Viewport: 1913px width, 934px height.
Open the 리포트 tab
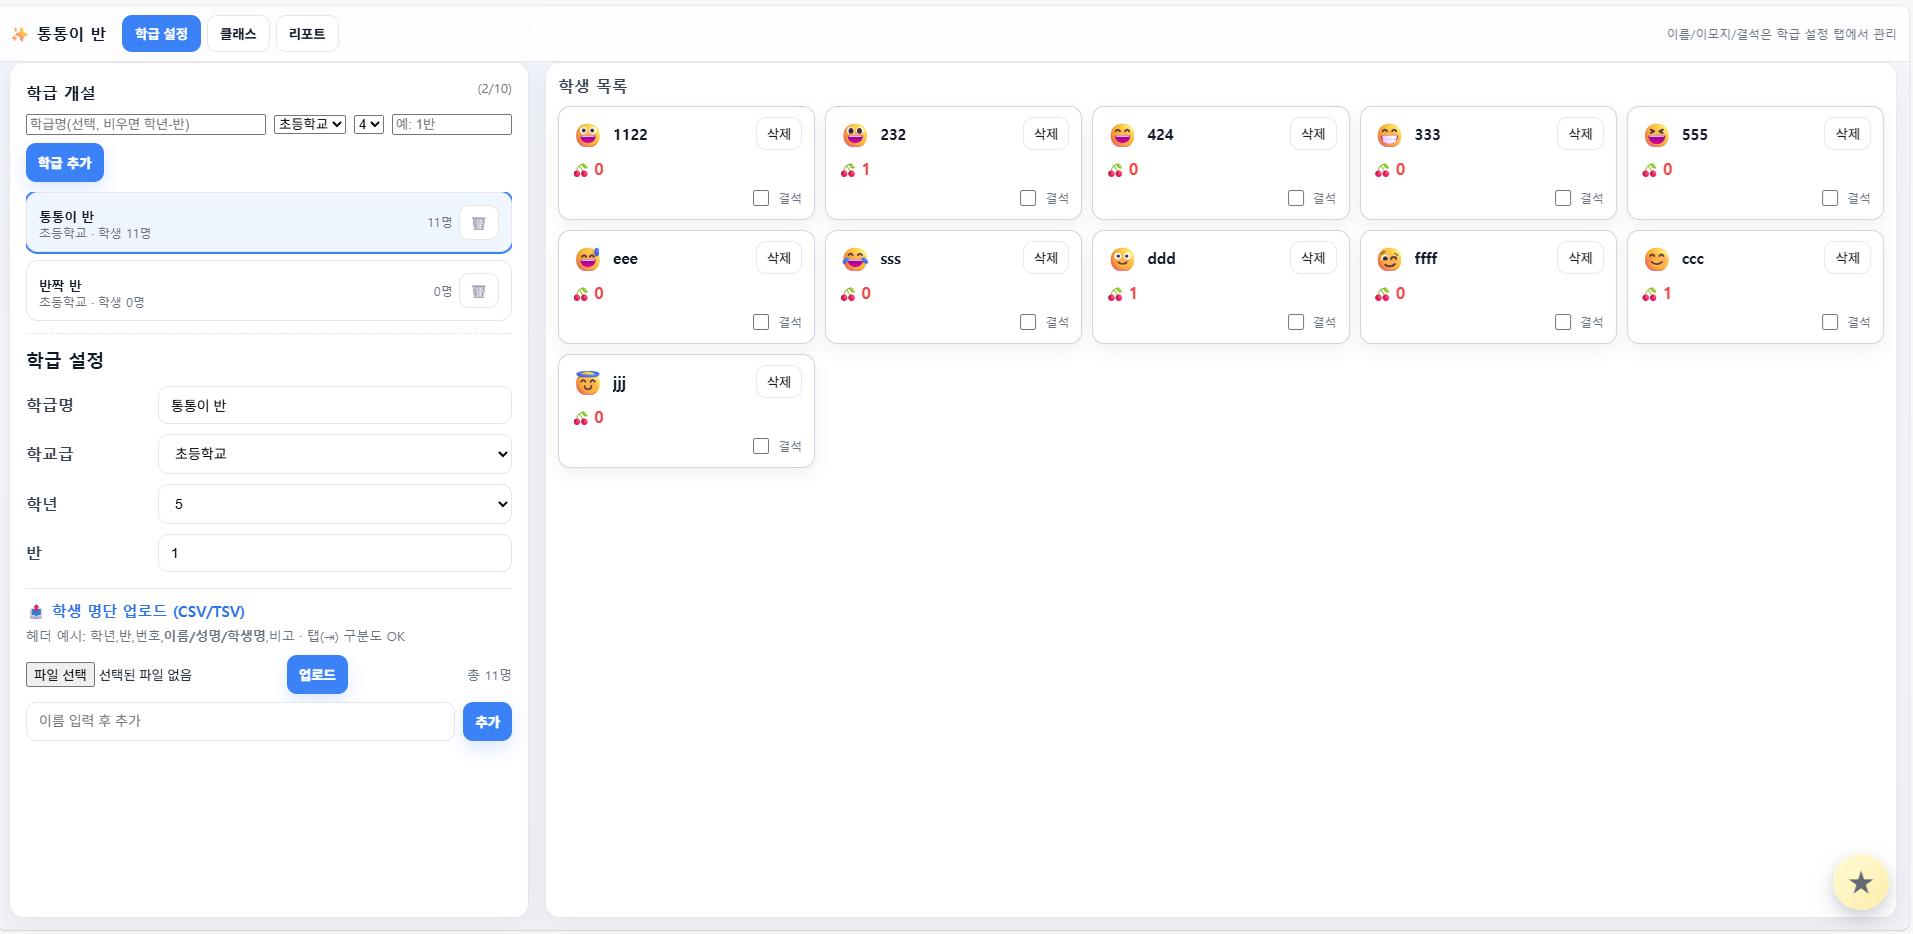tap(307, 34)
